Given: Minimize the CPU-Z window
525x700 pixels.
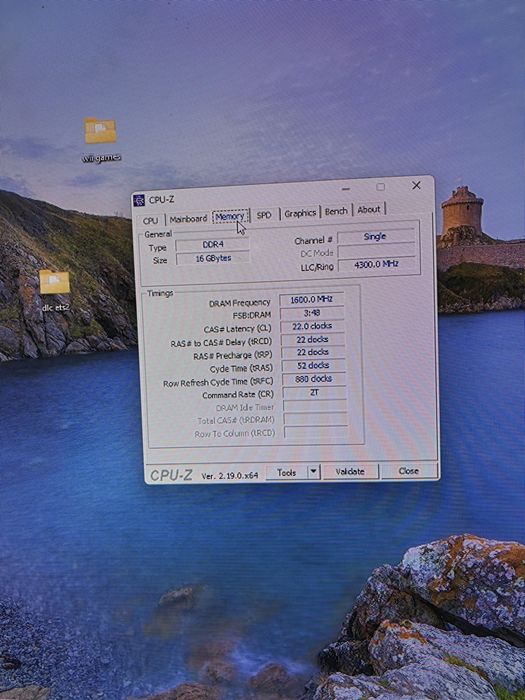Looking at the screenshot, I should (x=346, y=189).
